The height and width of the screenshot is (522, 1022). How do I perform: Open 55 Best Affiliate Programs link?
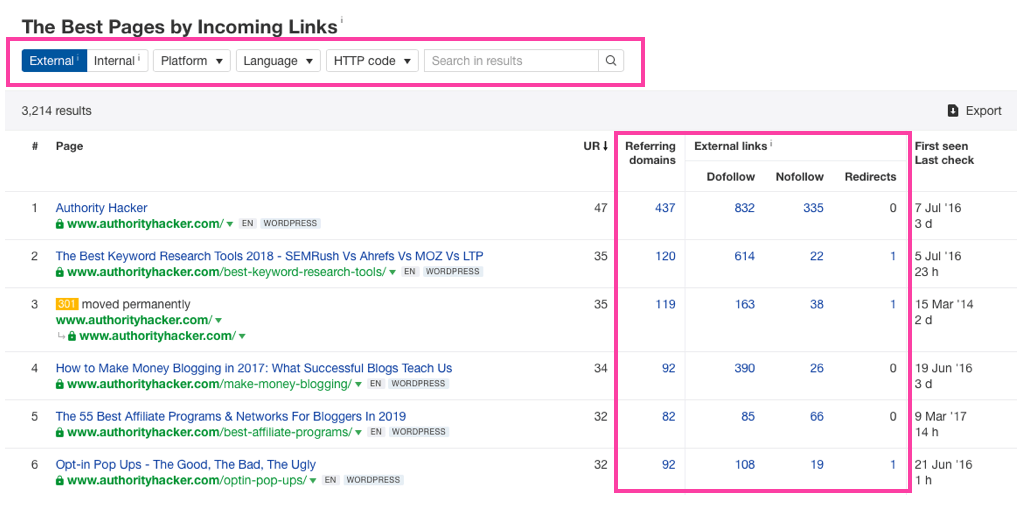(x=231, y=416)
